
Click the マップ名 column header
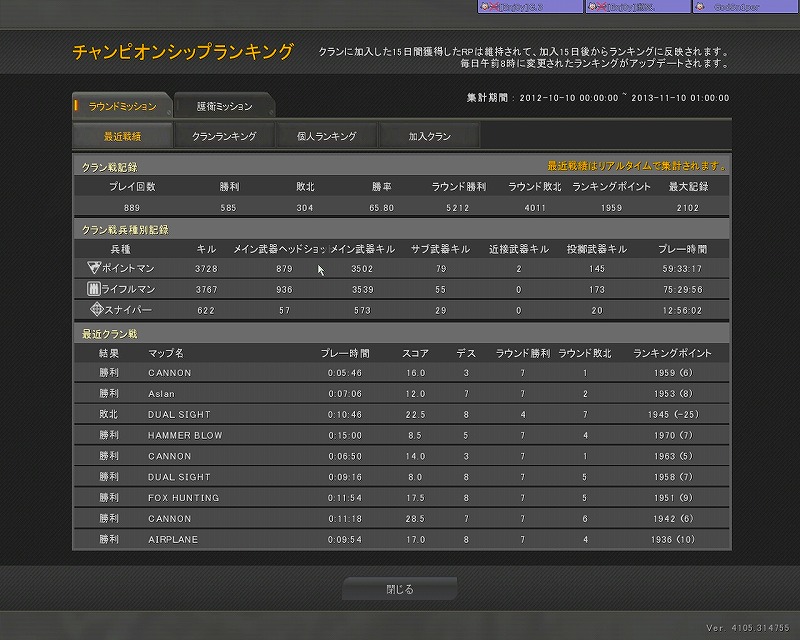[166, 353]
